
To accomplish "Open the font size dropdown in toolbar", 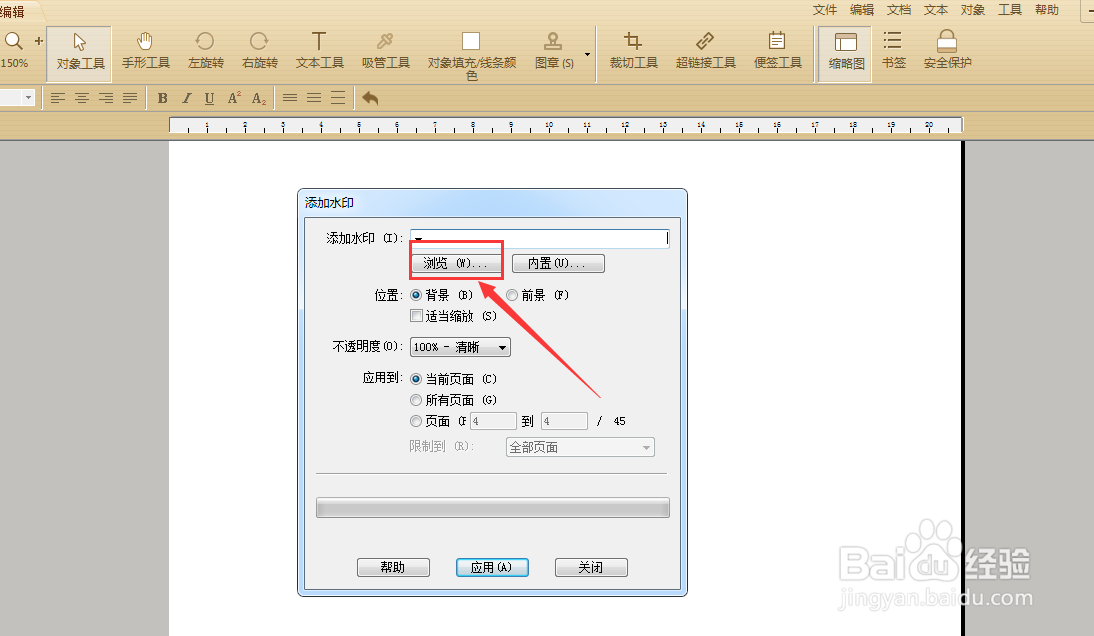I will coord(29,98).
